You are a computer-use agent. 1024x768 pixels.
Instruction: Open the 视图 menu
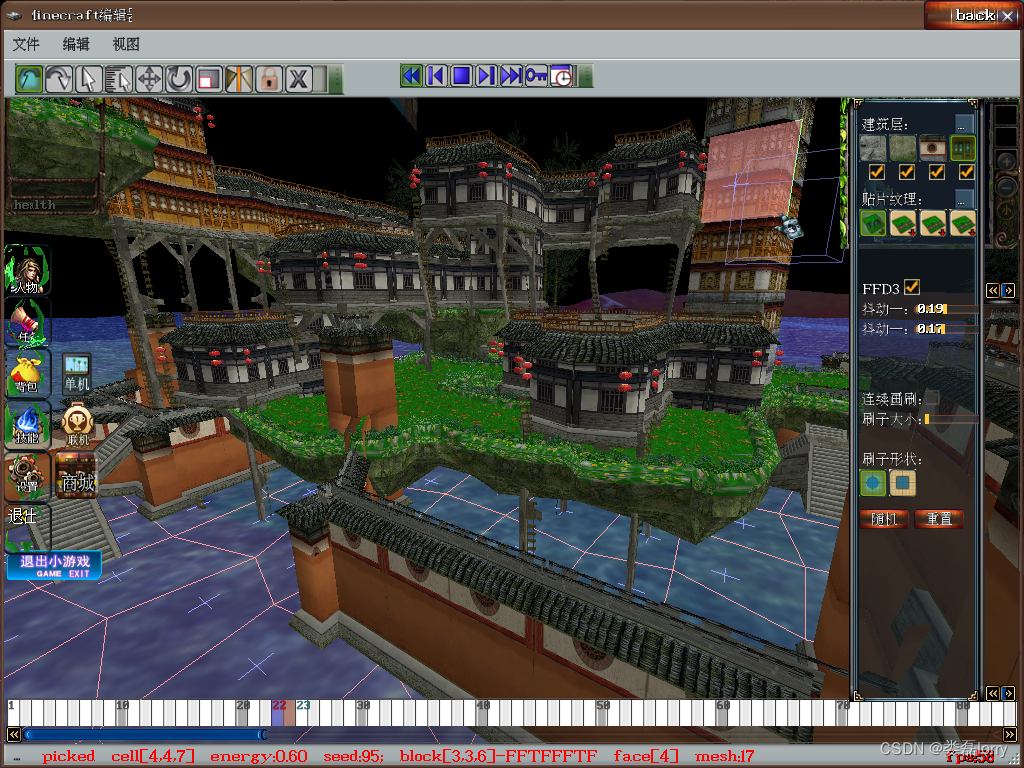[126, 44]
